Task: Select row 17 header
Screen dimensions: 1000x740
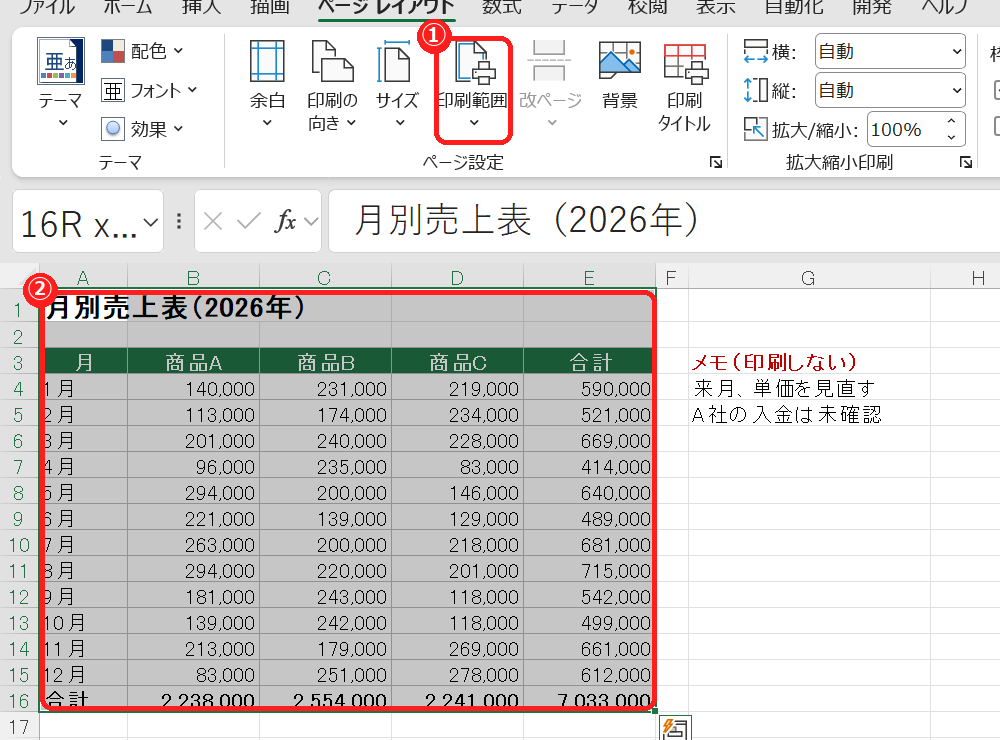Action: coord(19,727)
